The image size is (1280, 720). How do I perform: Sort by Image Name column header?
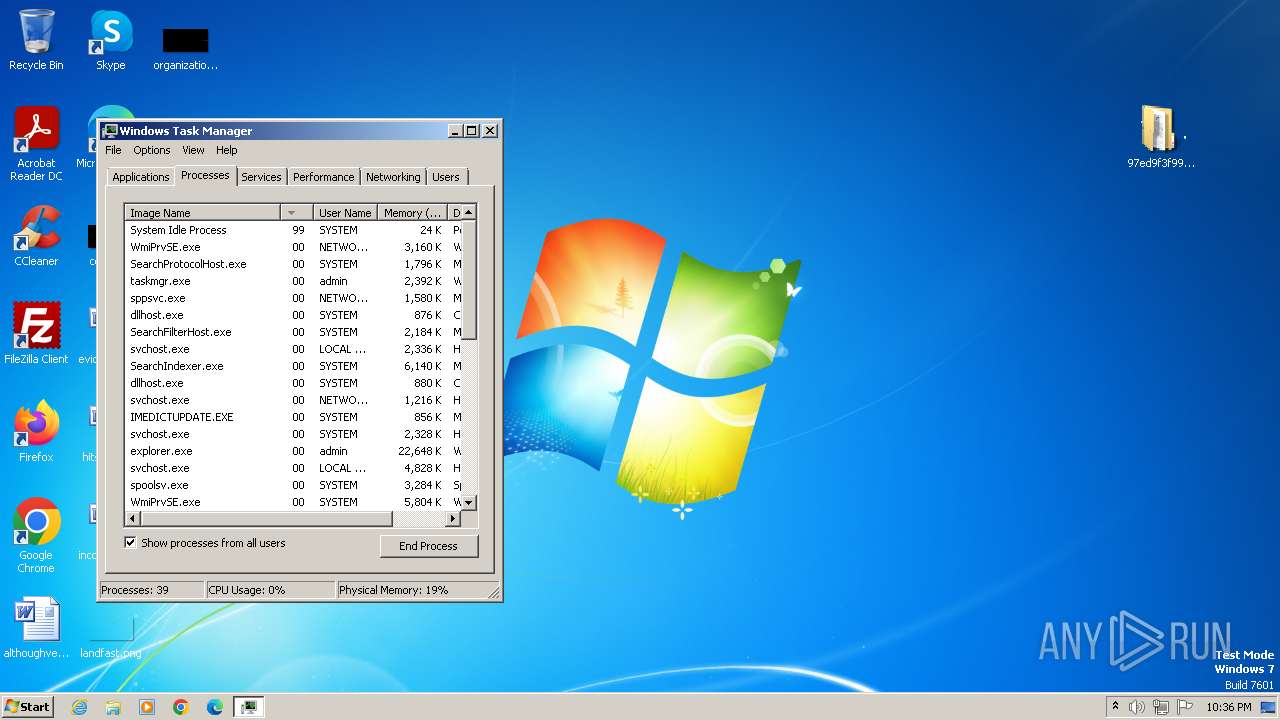(203, 213)
